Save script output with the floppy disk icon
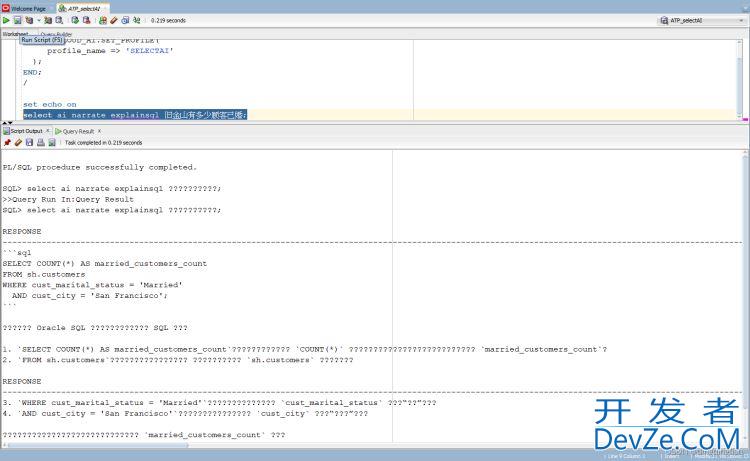This screenshot has height=461, width=750. click(x=29, y=143)
